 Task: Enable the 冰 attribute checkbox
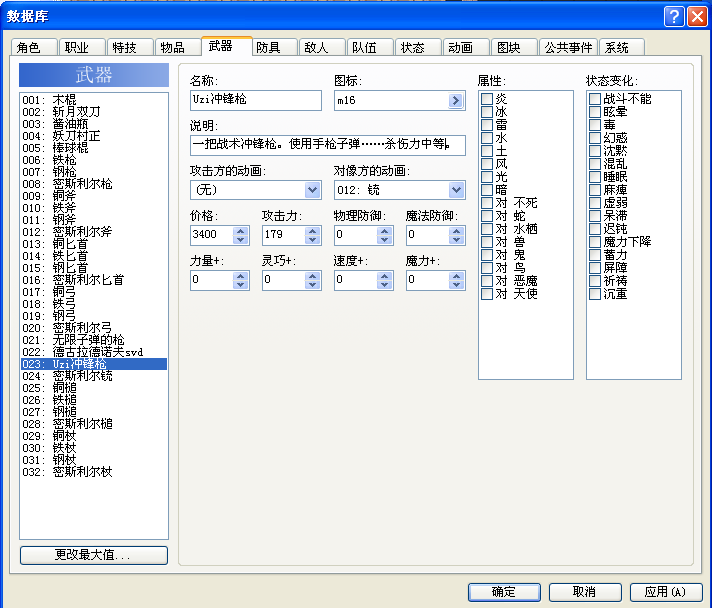[x=487, y=112]
